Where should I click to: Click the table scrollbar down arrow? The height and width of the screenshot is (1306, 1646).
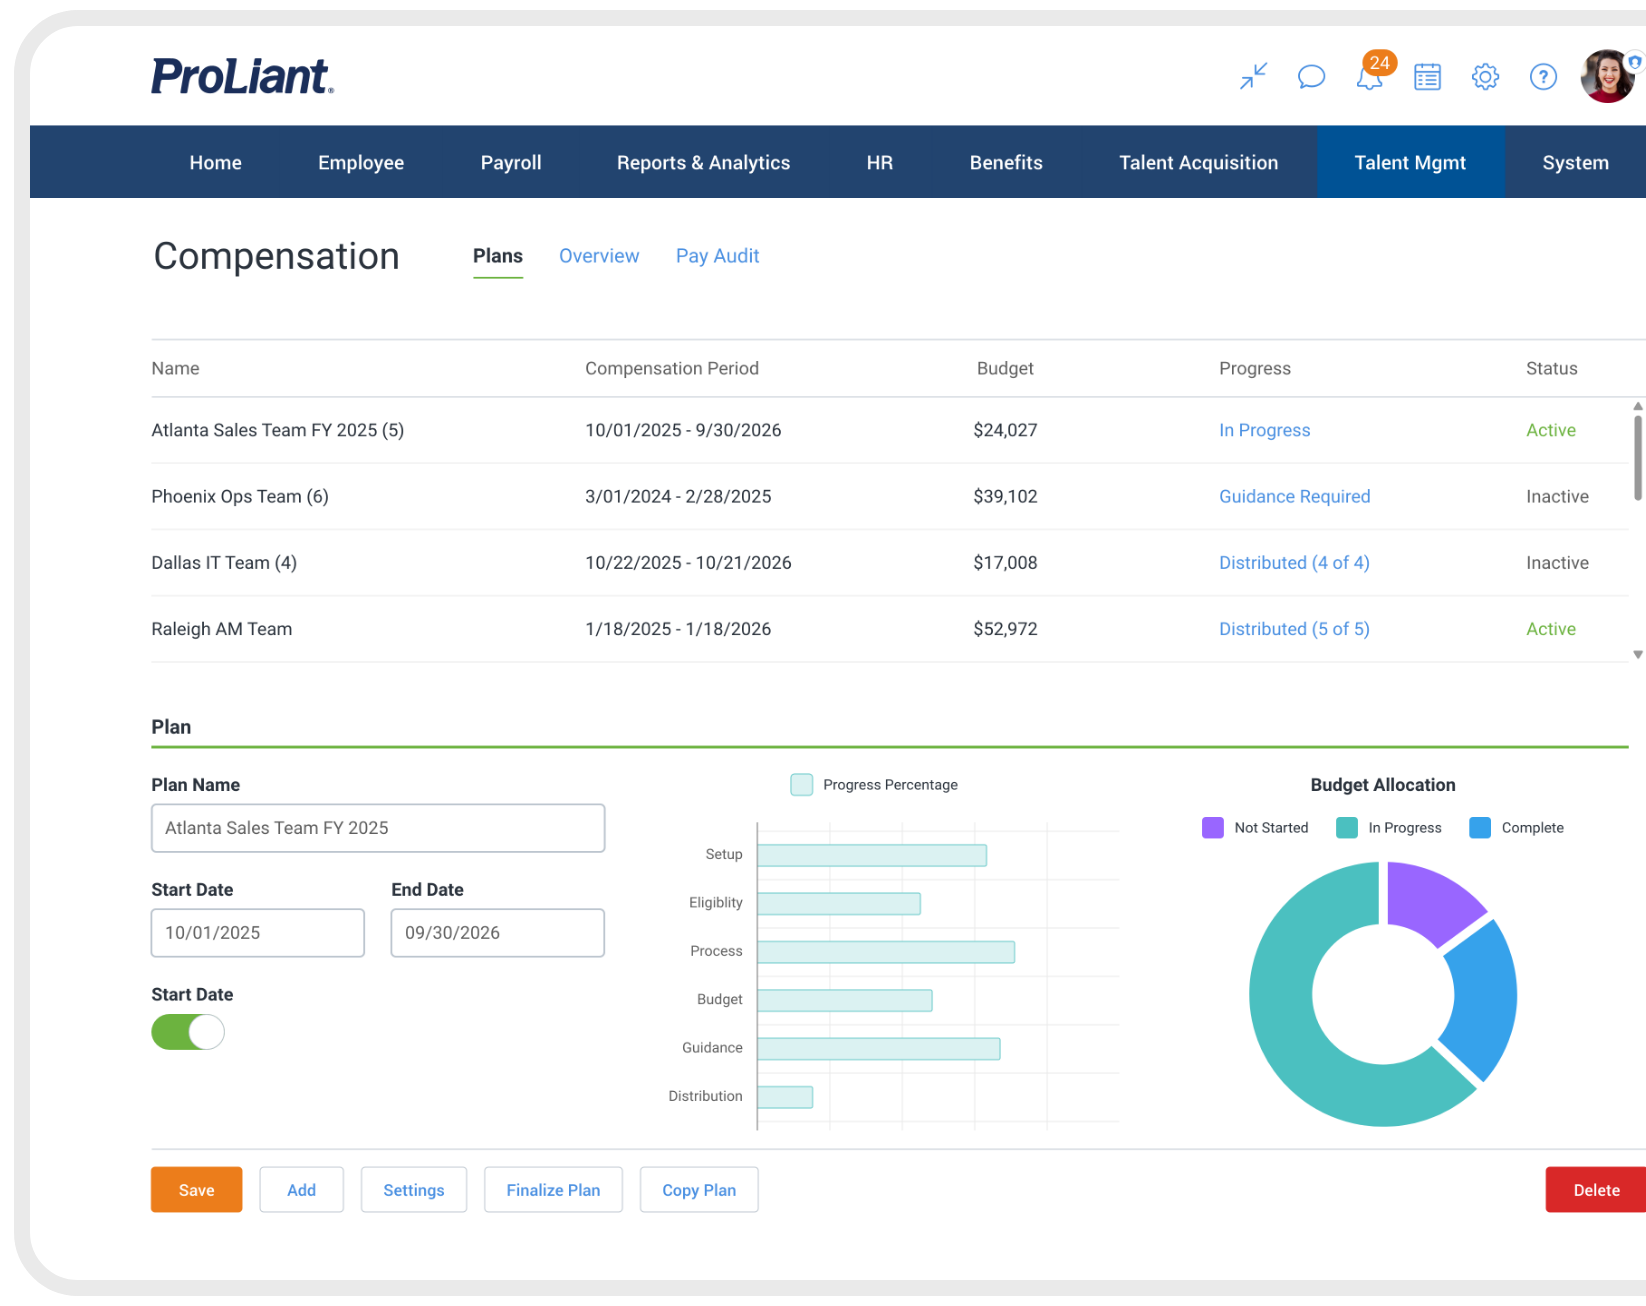[x=1635, y=655]
